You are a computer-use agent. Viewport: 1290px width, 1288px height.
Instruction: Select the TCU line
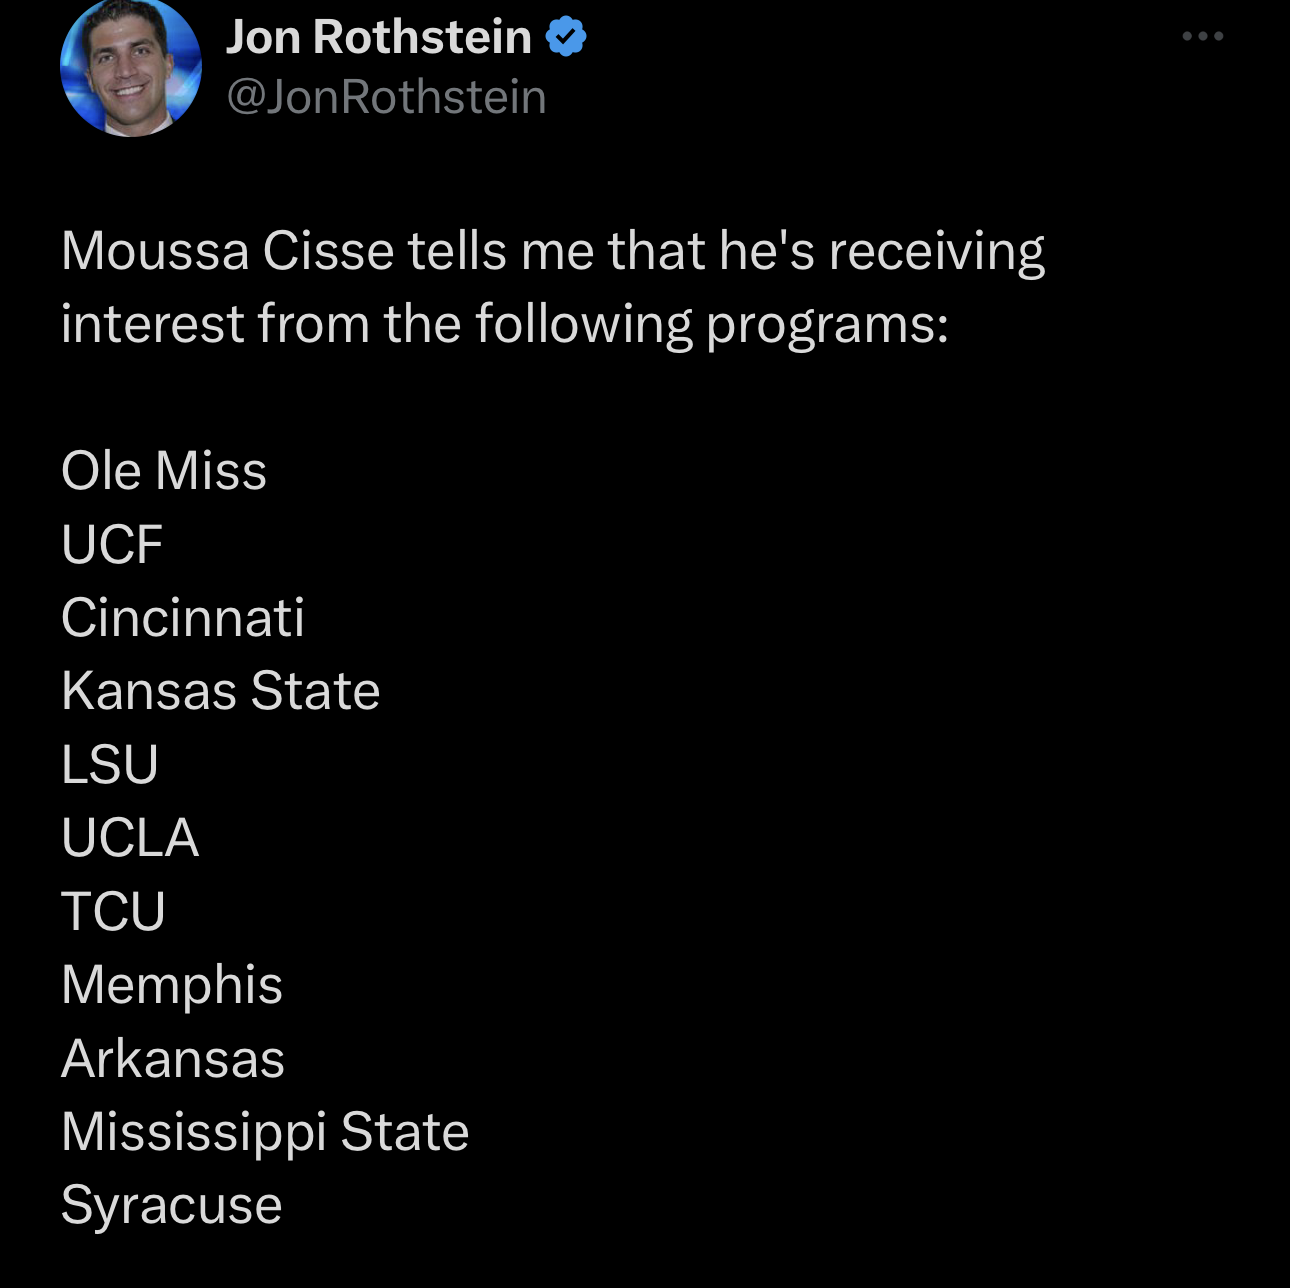(x=113, y=912)
